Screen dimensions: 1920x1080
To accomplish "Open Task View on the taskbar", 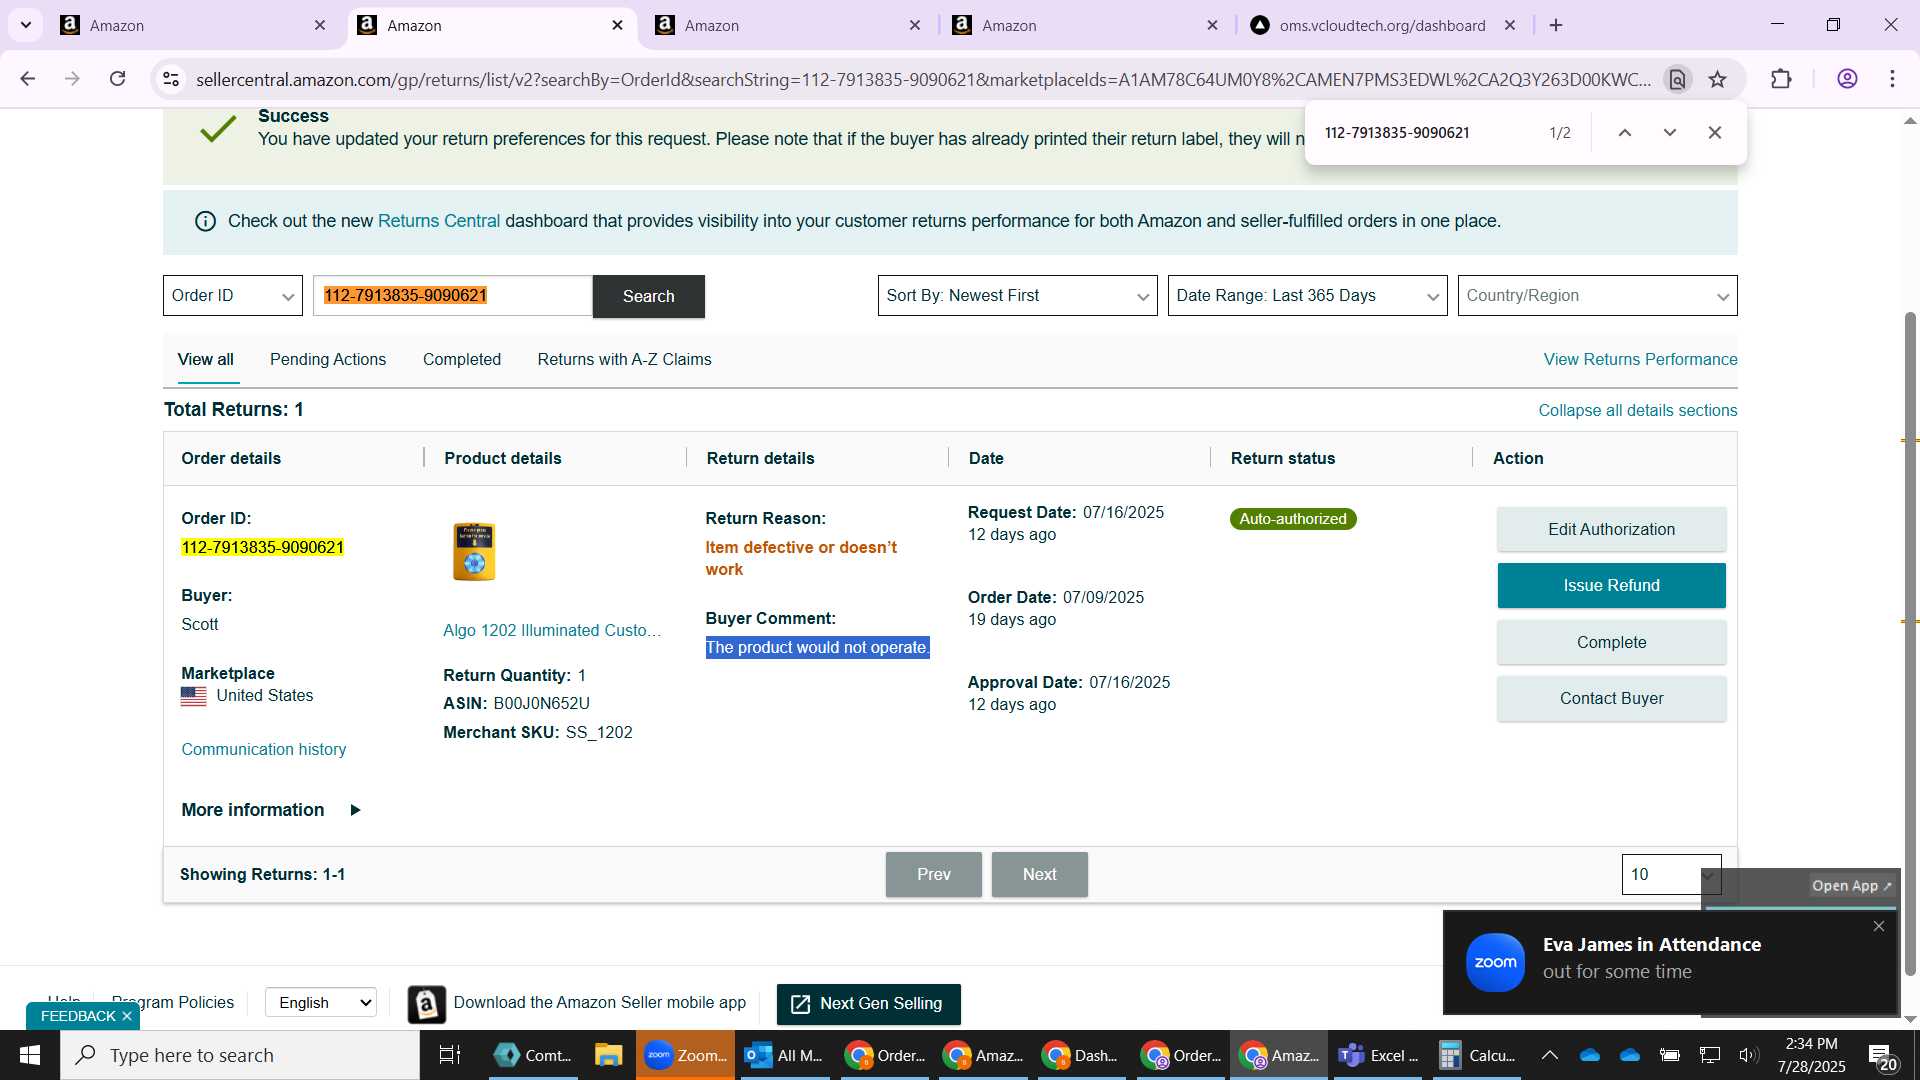I will tap(450, 1055).
